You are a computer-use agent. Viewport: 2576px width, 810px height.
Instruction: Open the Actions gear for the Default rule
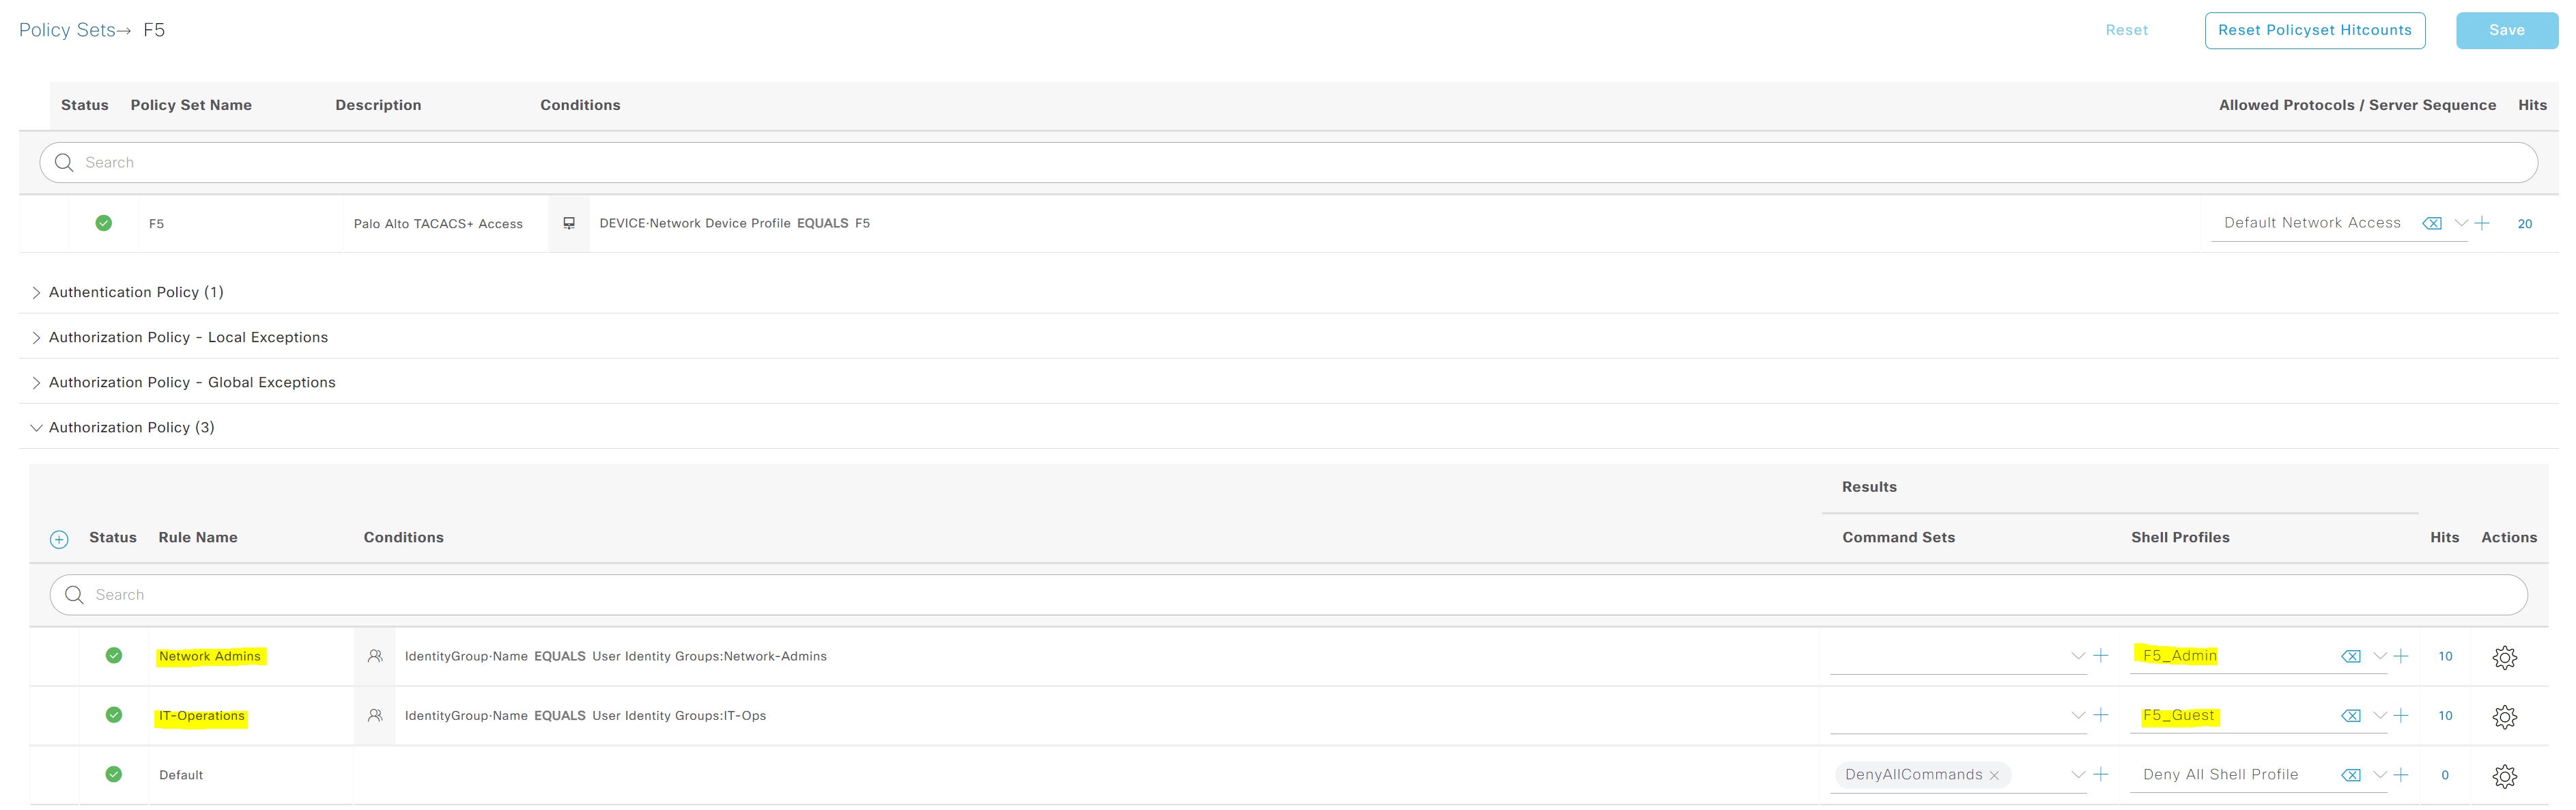2506,775
